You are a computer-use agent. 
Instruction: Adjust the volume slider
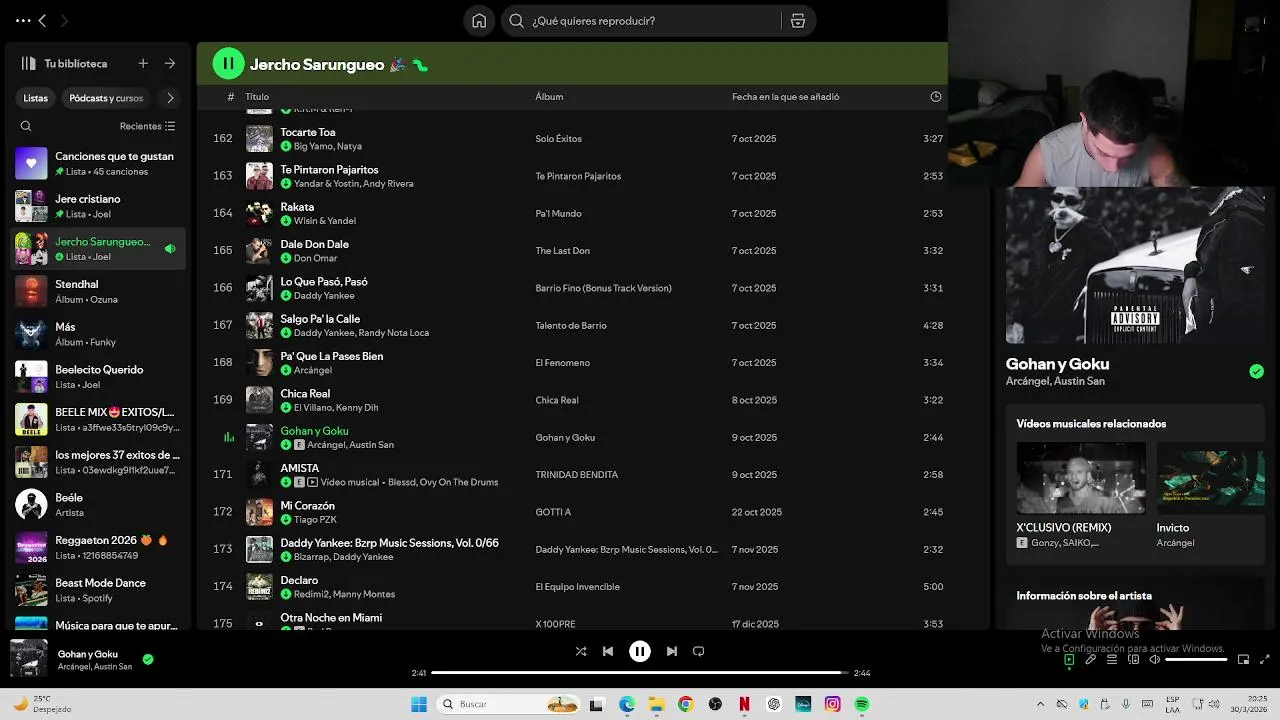tap(1197, 659)
